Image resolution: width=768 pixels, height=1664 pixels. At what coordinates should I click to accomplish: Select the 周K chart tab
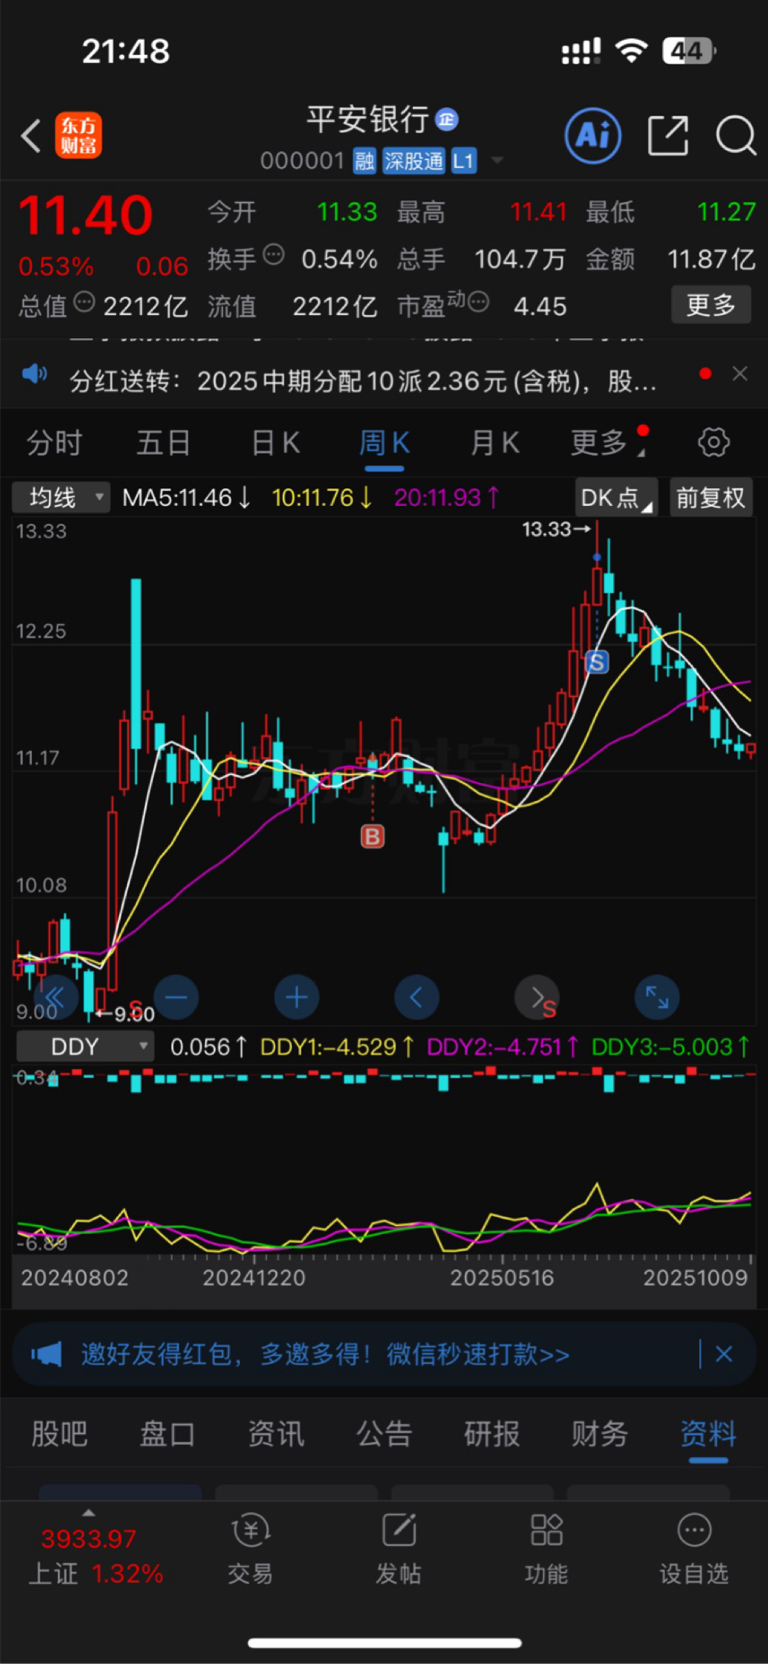[384, 443]
